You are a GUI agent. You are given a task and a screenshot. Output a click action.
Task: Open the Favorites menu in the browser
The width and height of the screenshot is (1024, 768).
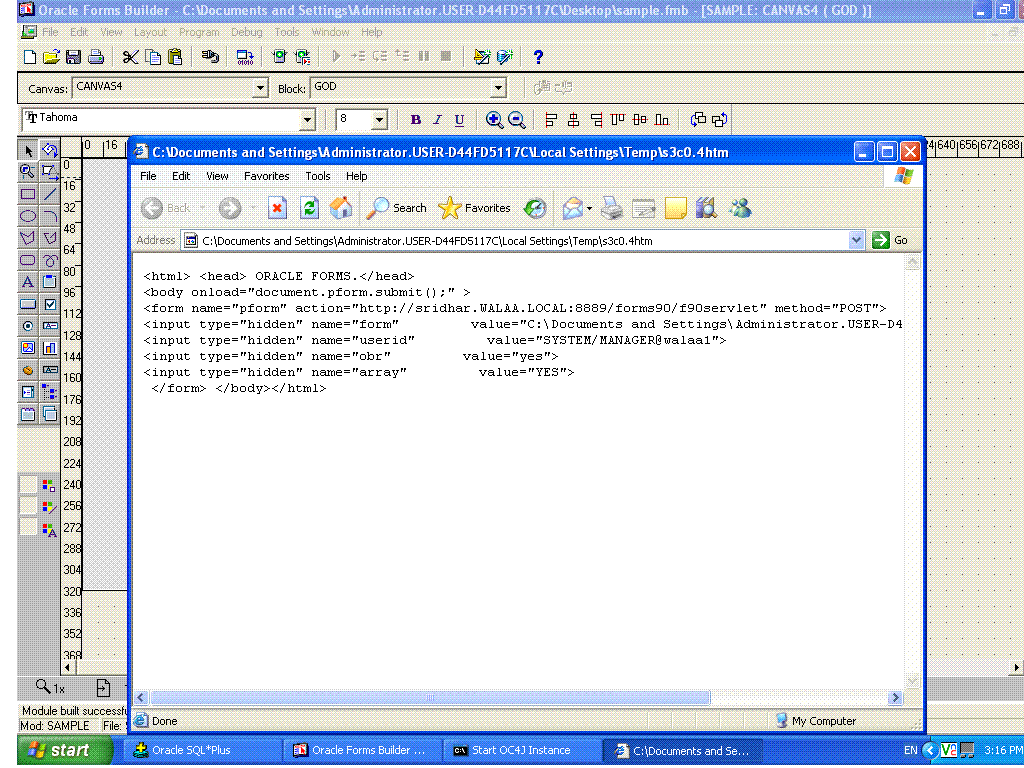266,176
